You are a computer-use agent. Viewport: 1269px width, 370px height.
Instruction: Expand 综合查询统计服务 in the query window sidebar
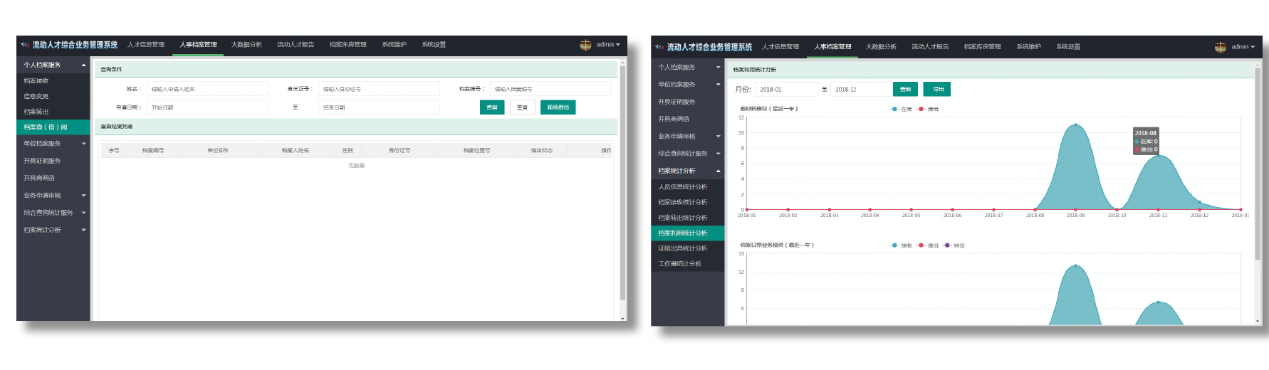[x=84, y=212]
